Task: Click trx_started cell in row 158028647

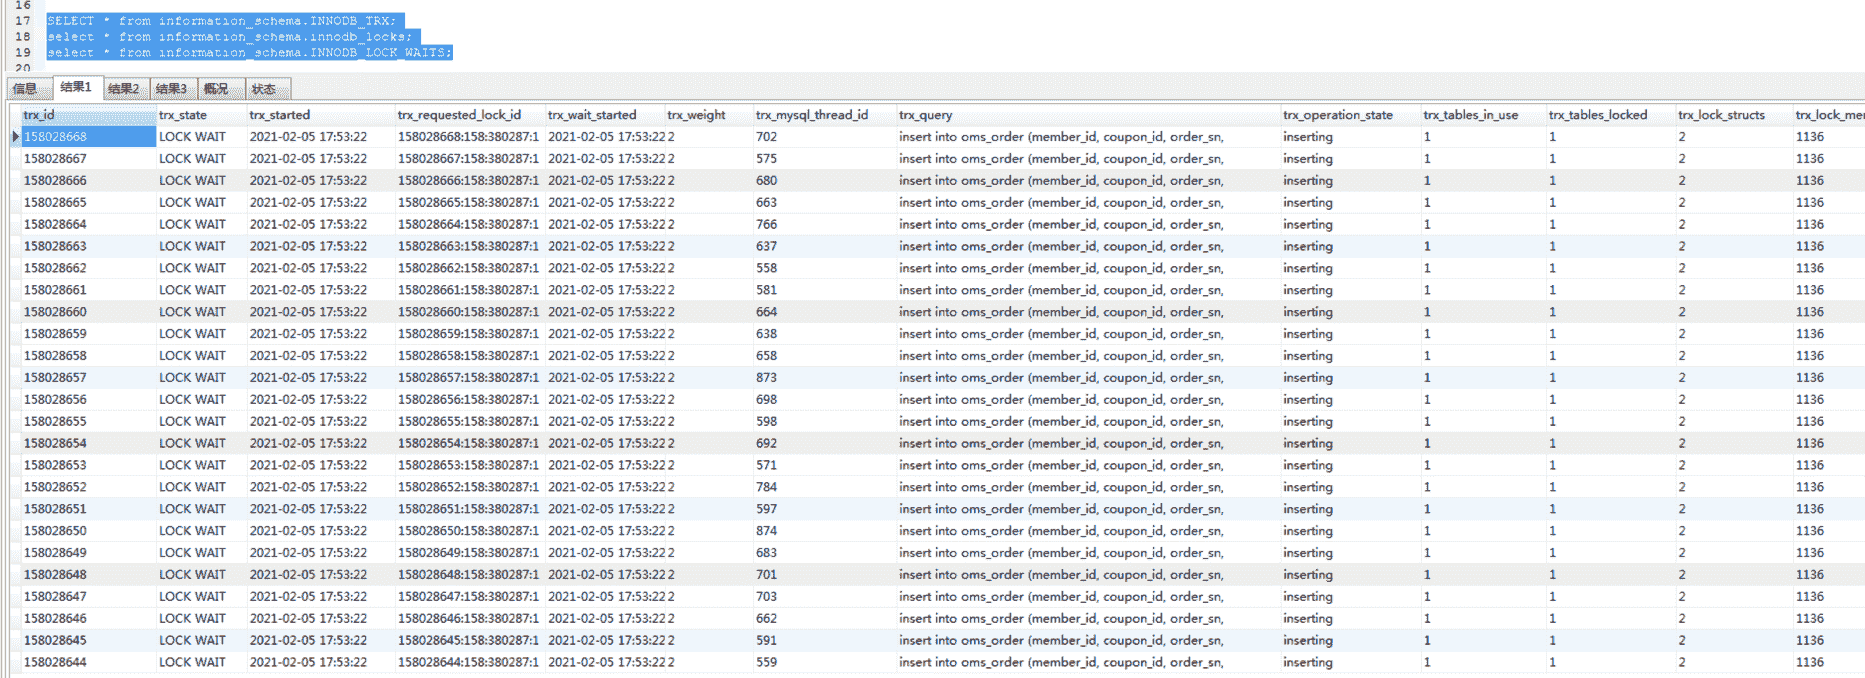Action: pyautogui.click(x=321, y=597)
